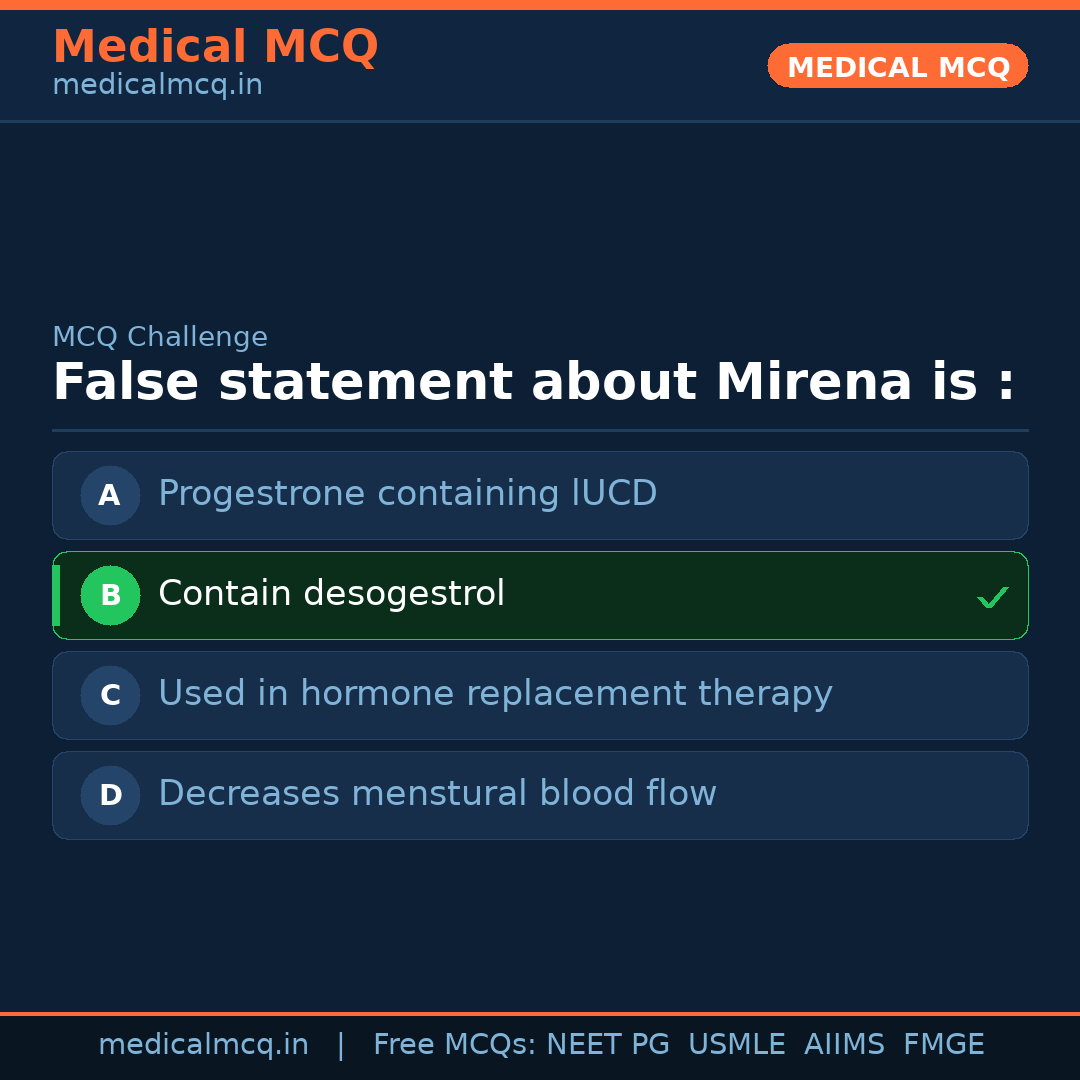The height and width of the screenshot is (1080, 1080).
Task: Open the medicalmcq.in link in the header
Action: (x=157, y=86)
